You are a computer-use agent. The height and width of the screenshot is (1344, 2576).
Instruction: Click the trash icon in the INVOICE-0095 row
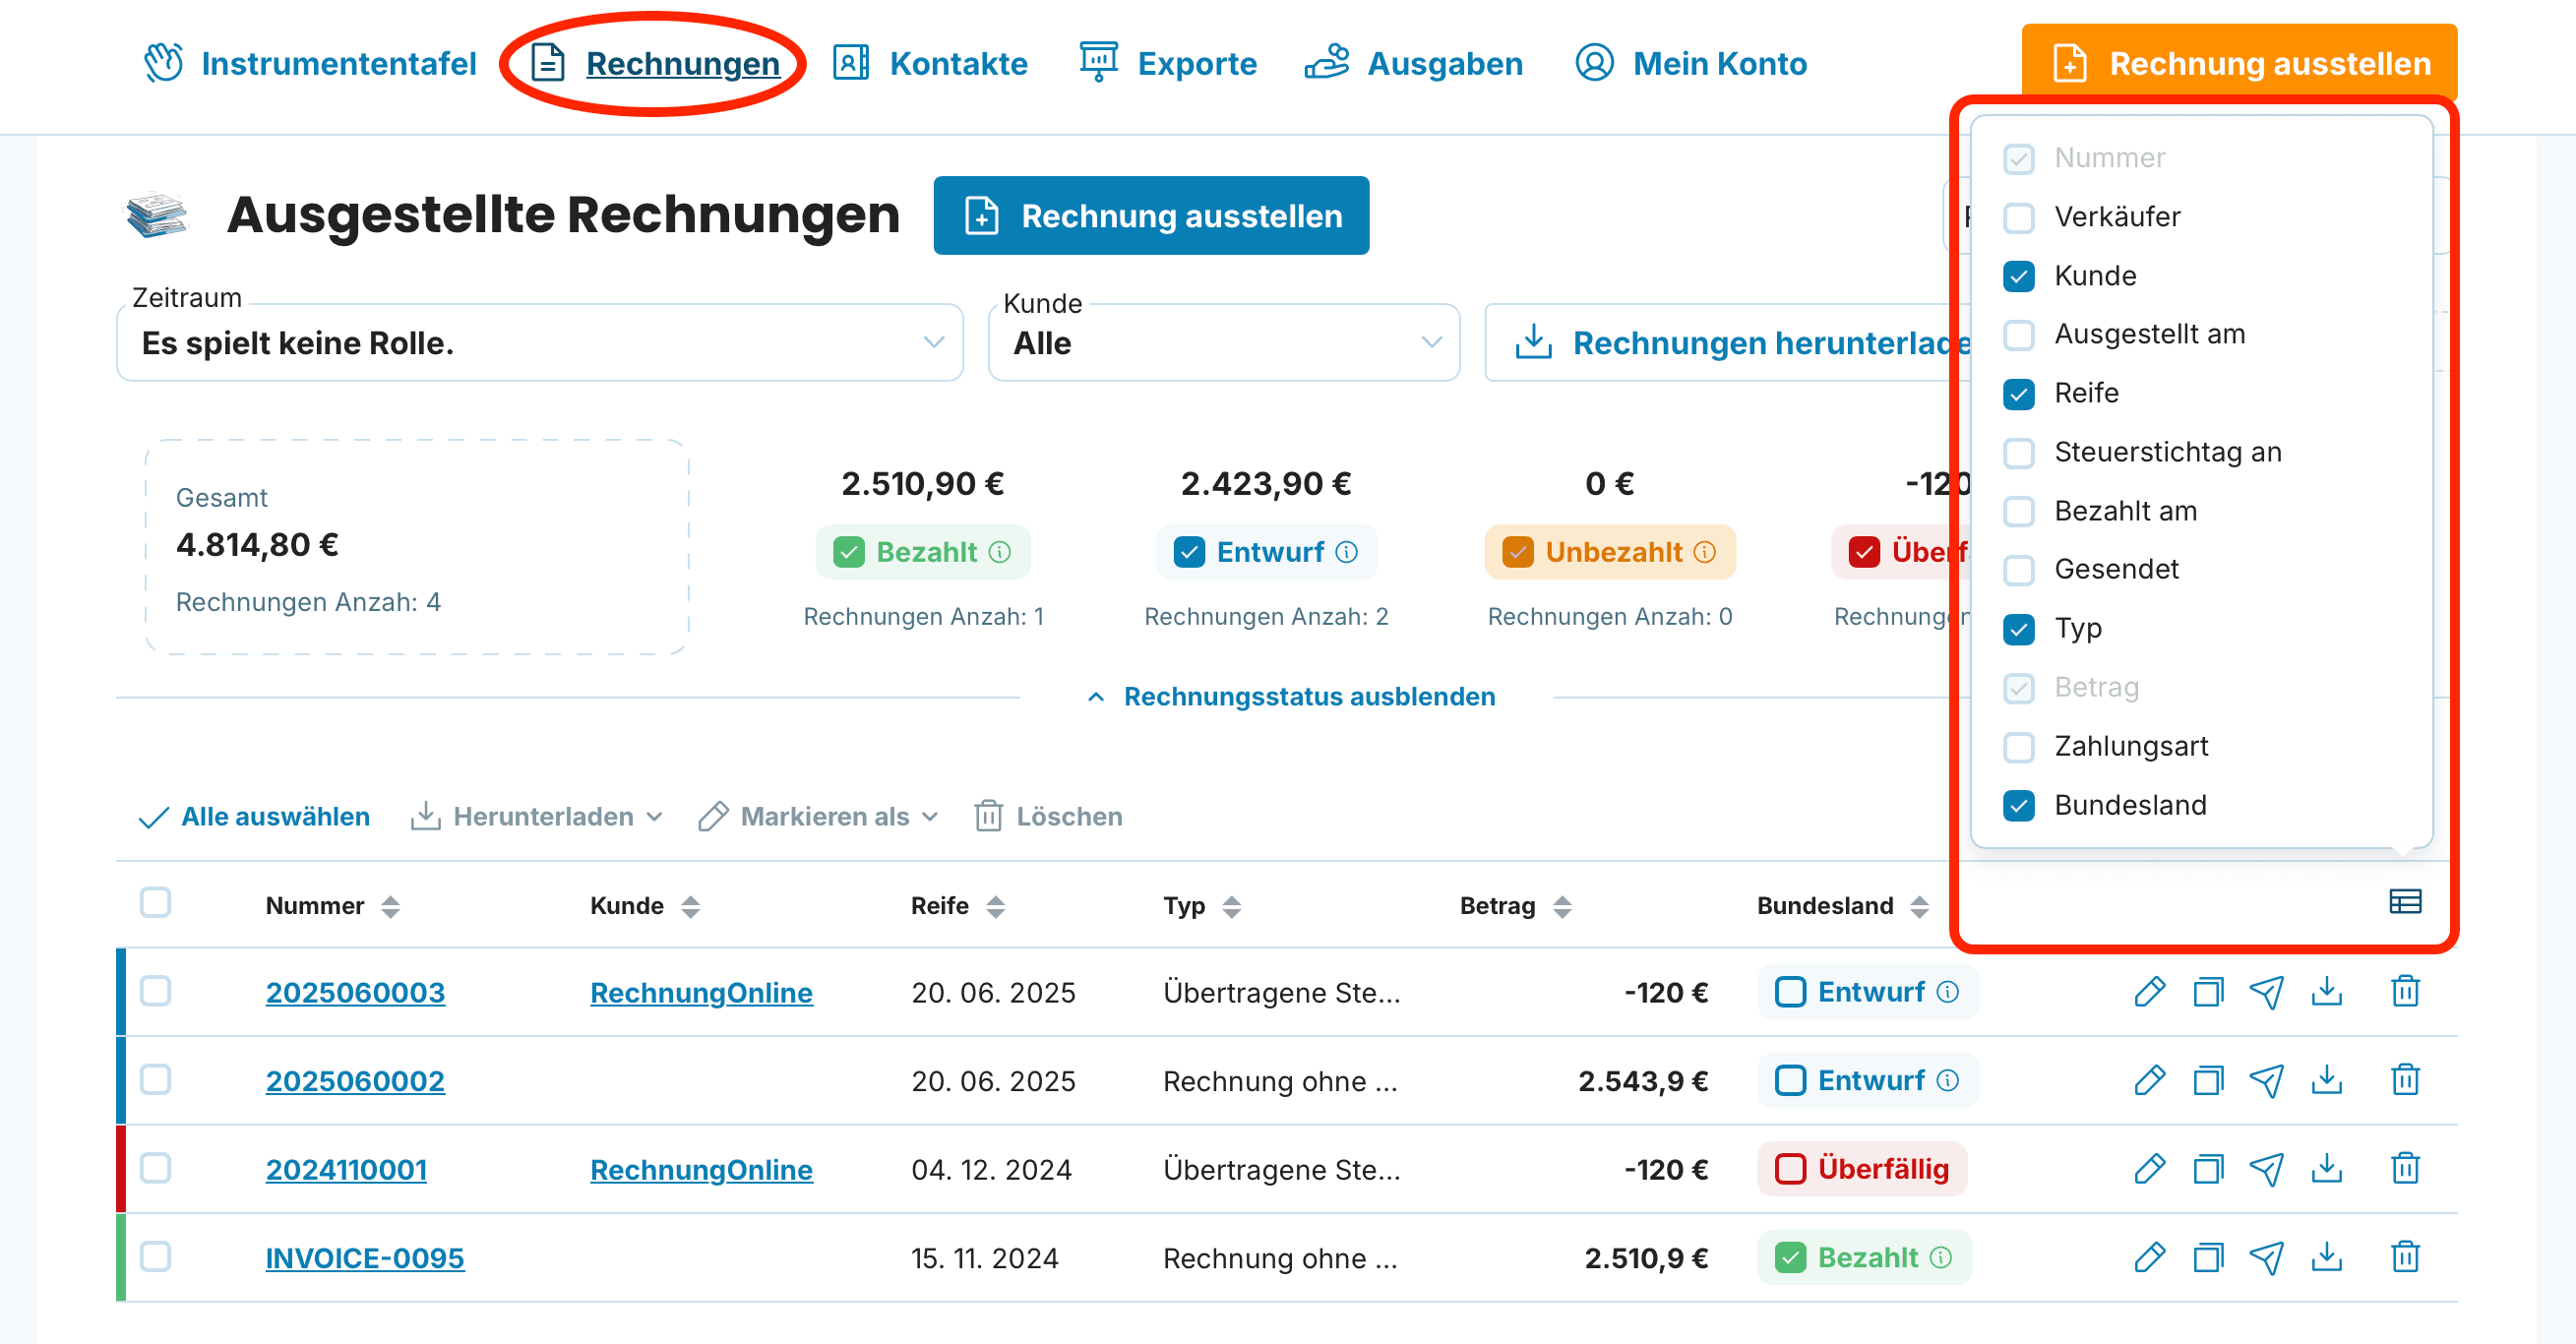[x=2405, y=1257]
